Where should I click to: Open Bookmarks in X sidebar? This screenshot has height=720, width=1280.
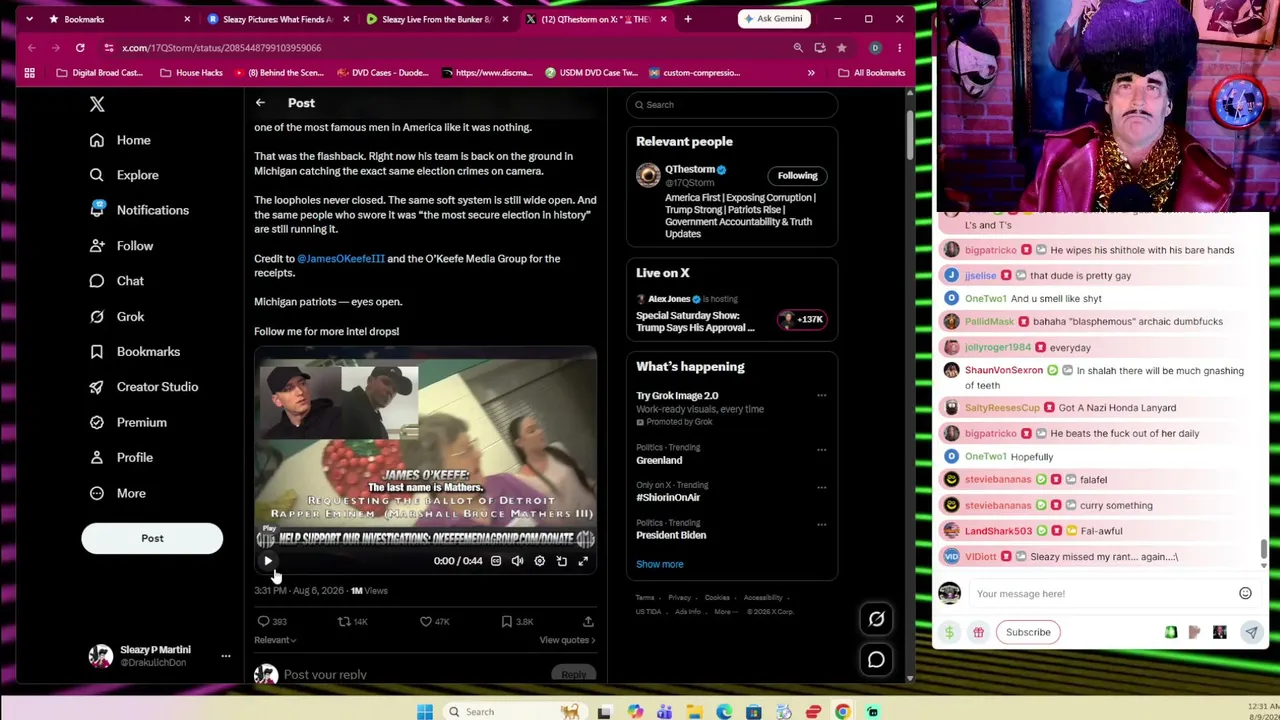(x=135, y=352)
